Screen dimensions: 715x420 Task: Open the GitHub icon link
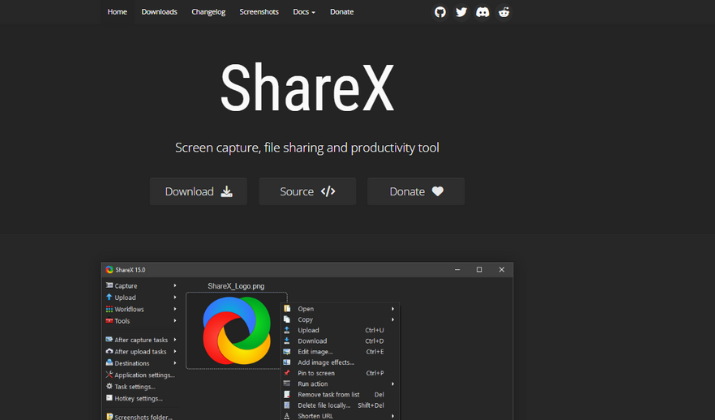[x=440, y=12]
